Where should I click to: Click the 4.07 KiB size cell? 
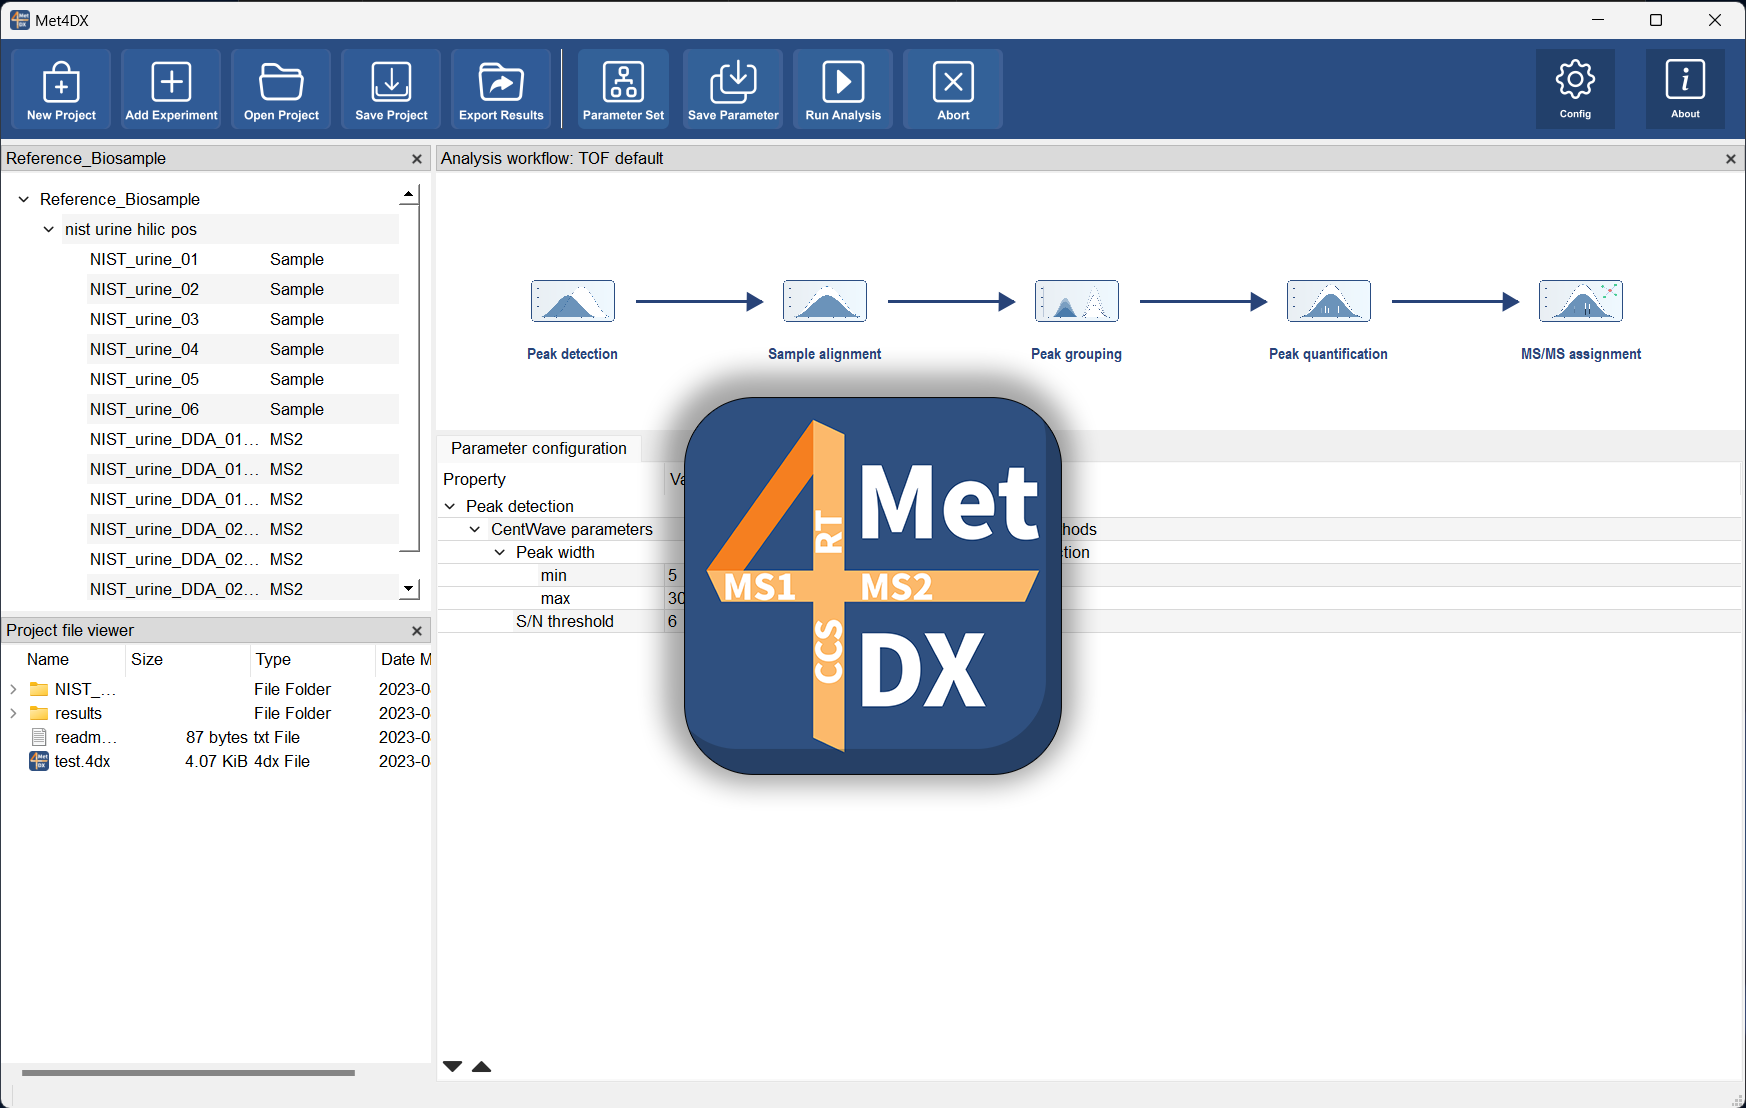click(x=216, y=761)
